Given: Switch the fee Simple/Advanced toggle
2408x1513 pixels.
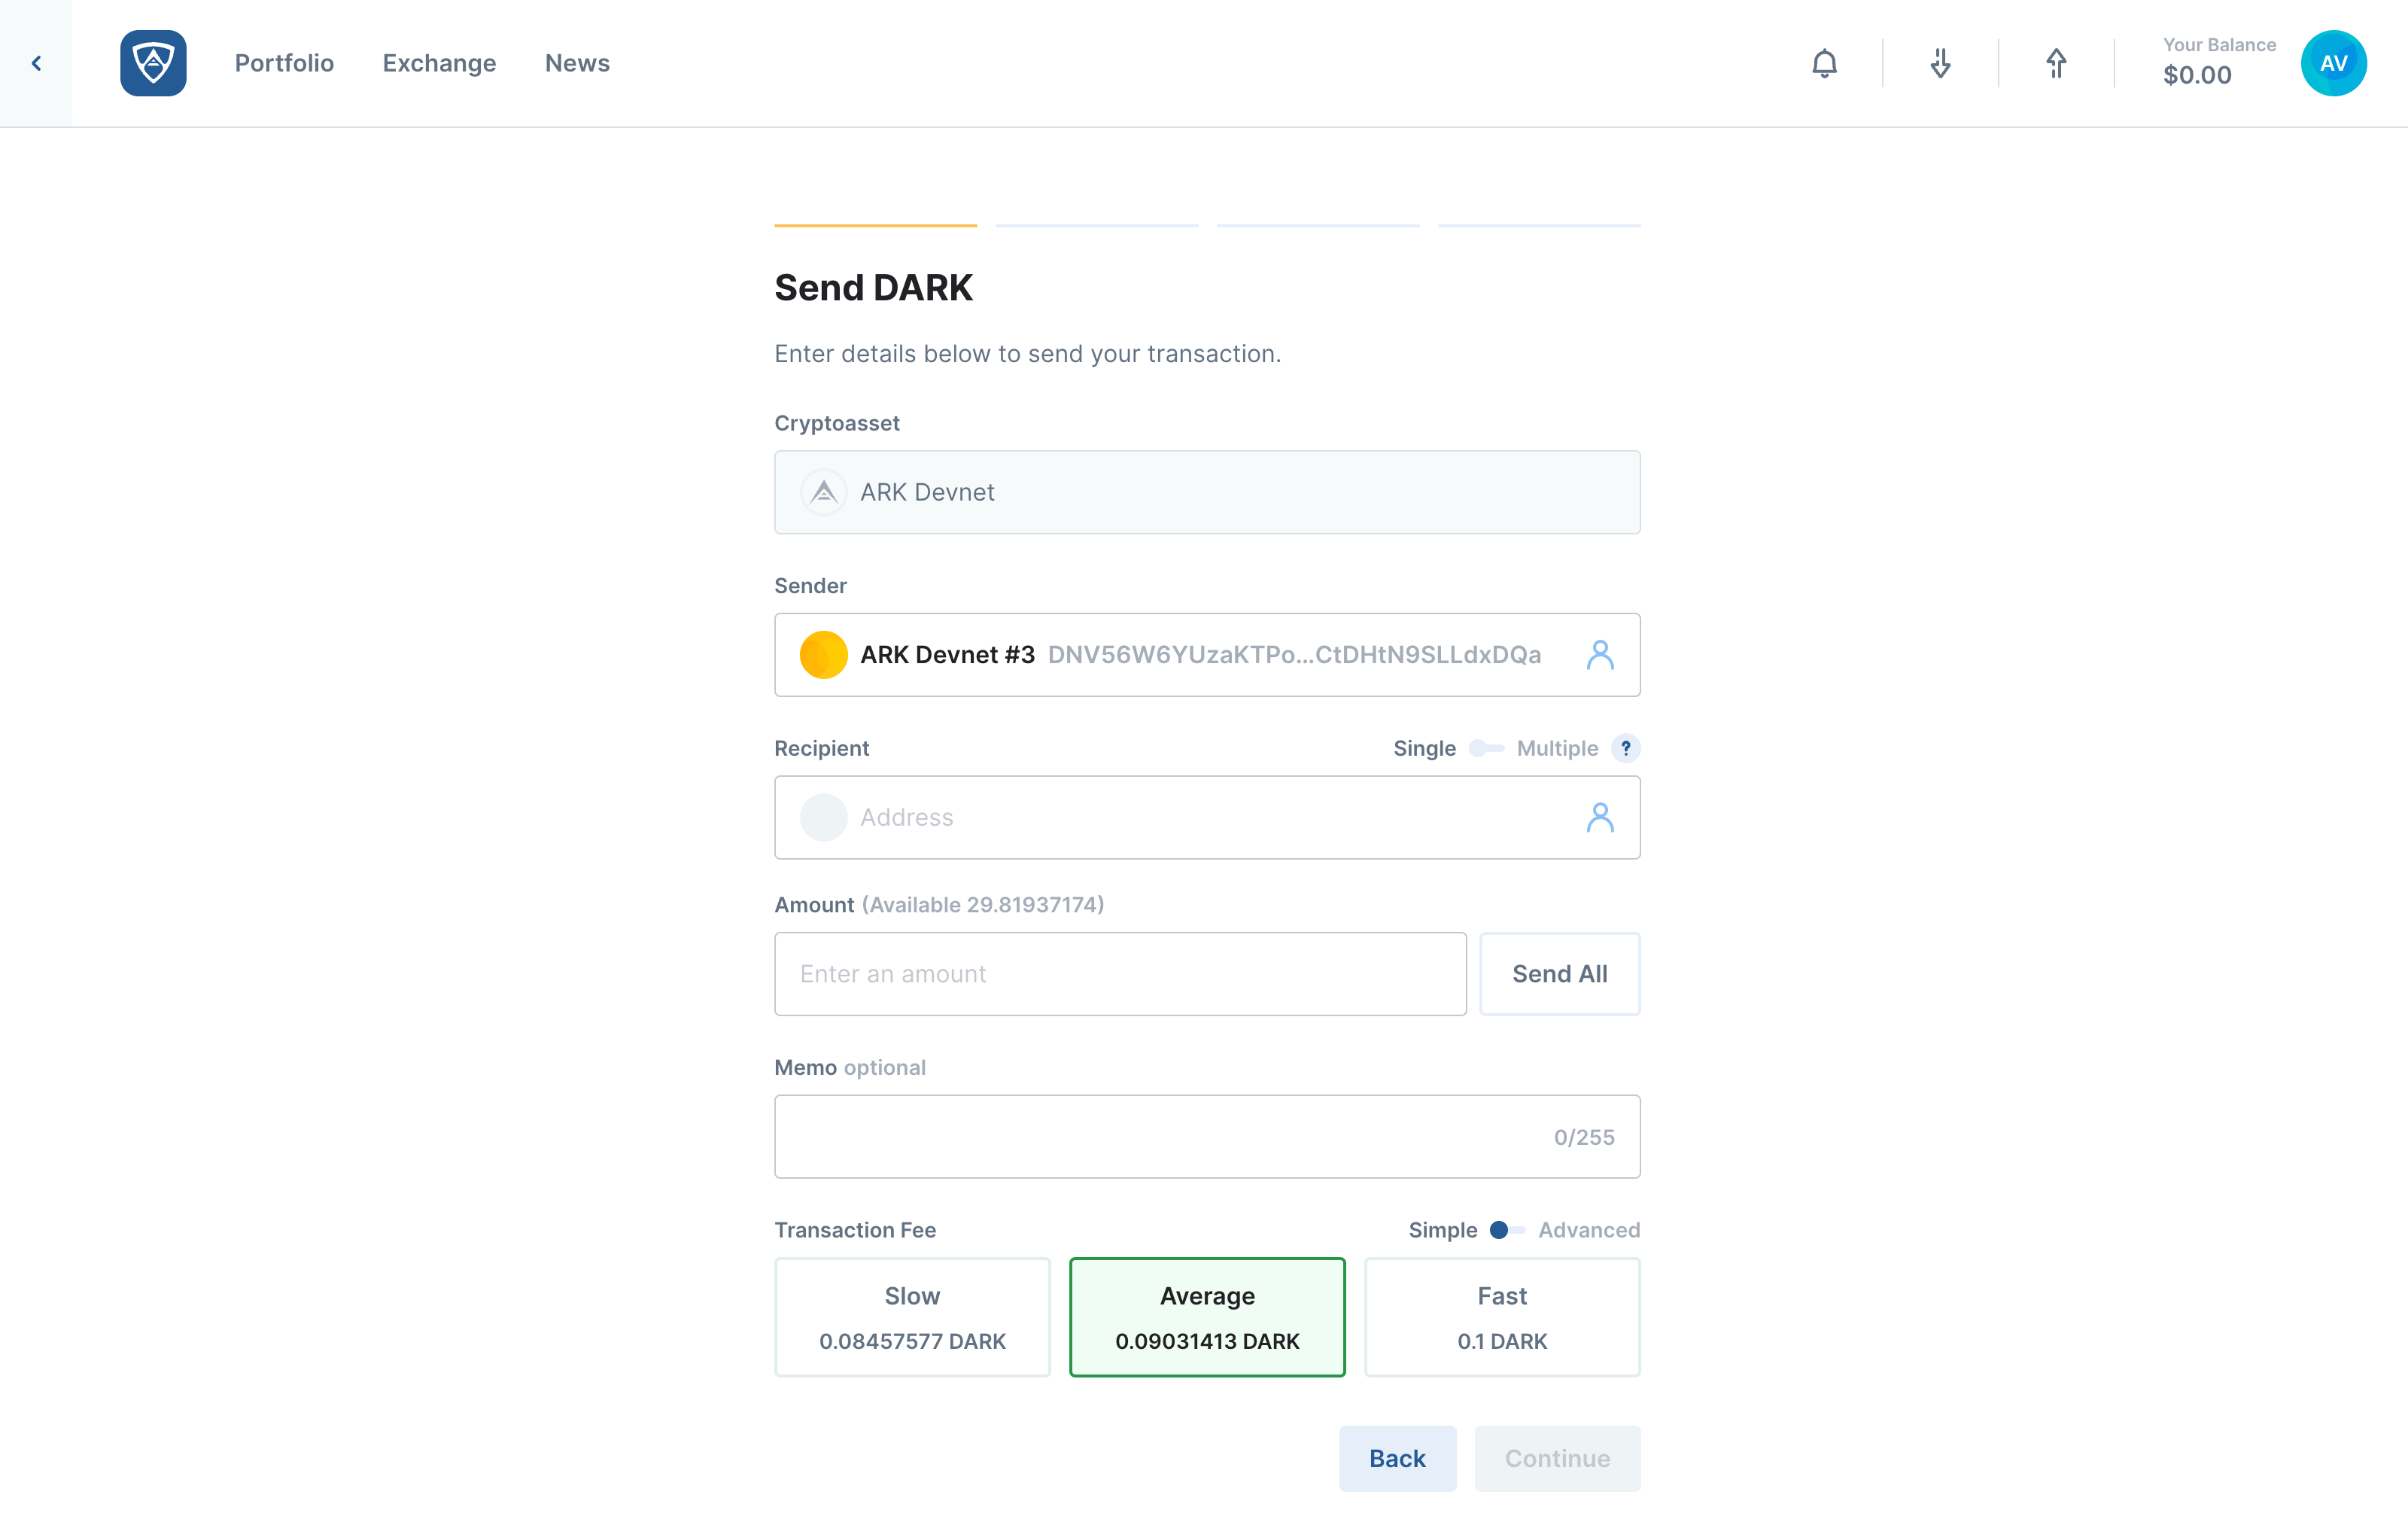Looking at the screenshot, I should pos(1507,1230).
